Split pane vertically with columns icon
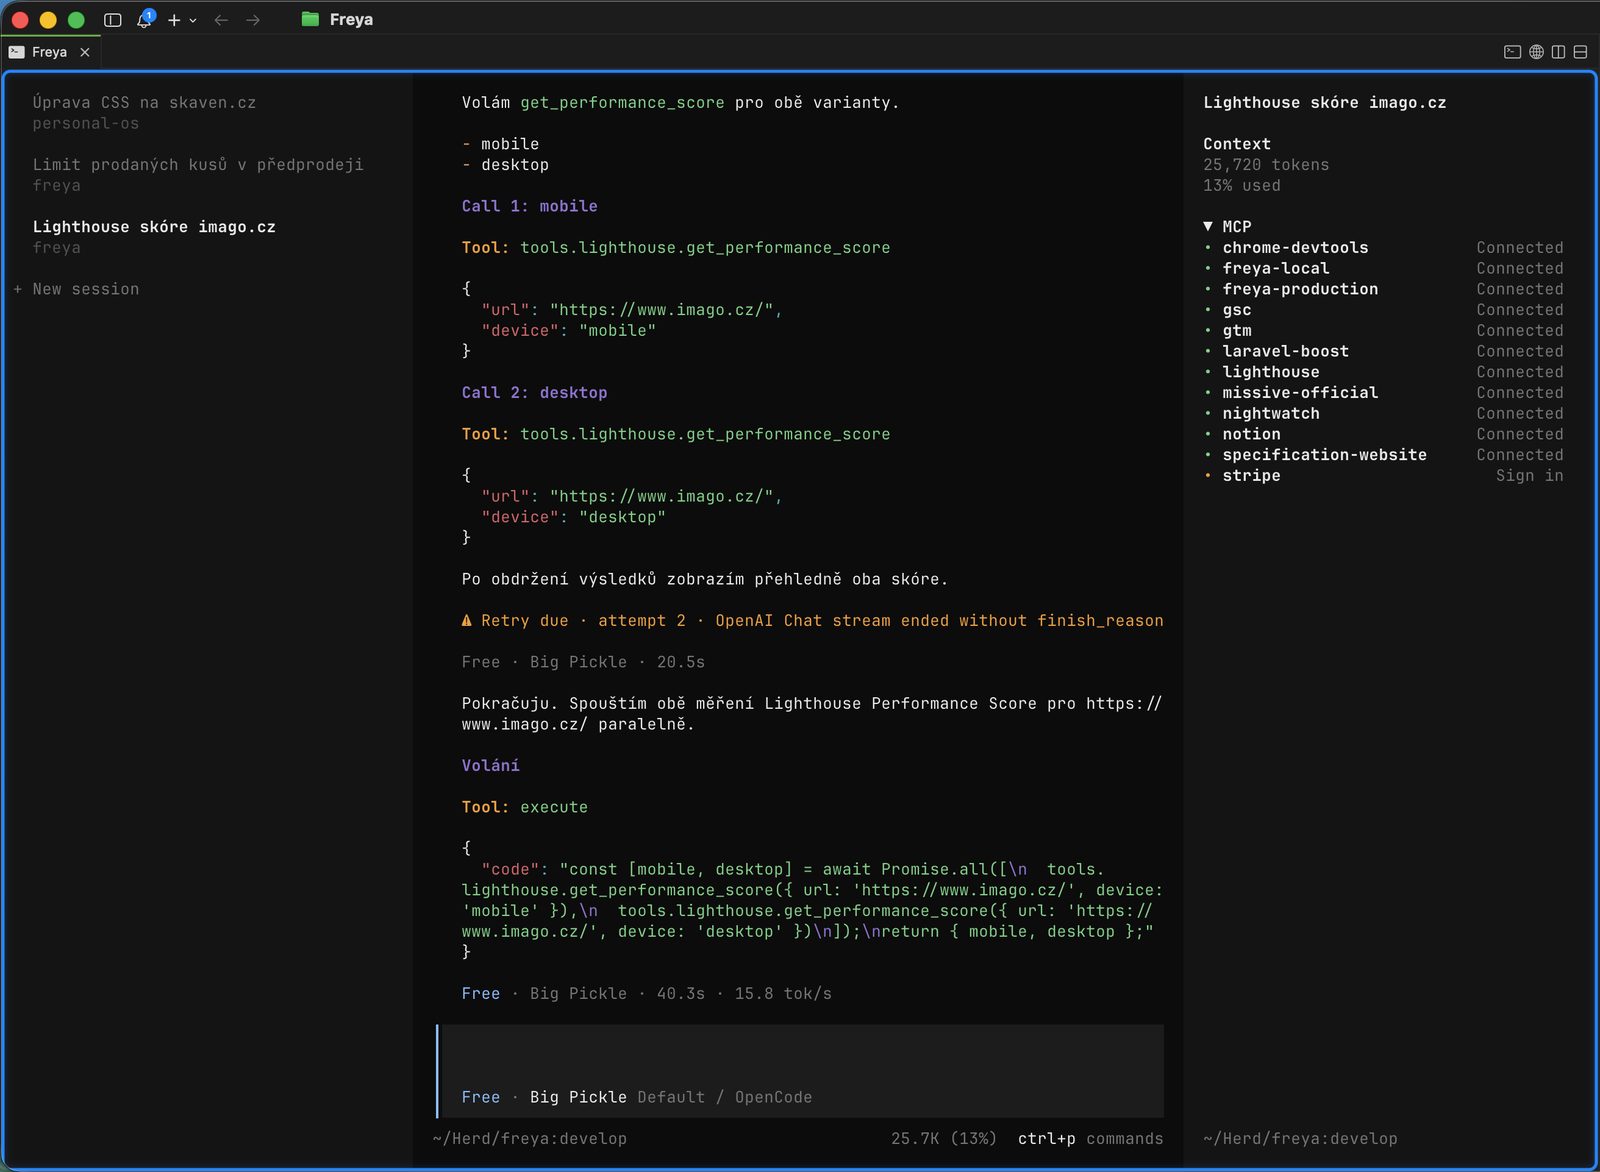Image resolution: width=1600 pixels, height=1172 pixels. [x=1558, y=52]
